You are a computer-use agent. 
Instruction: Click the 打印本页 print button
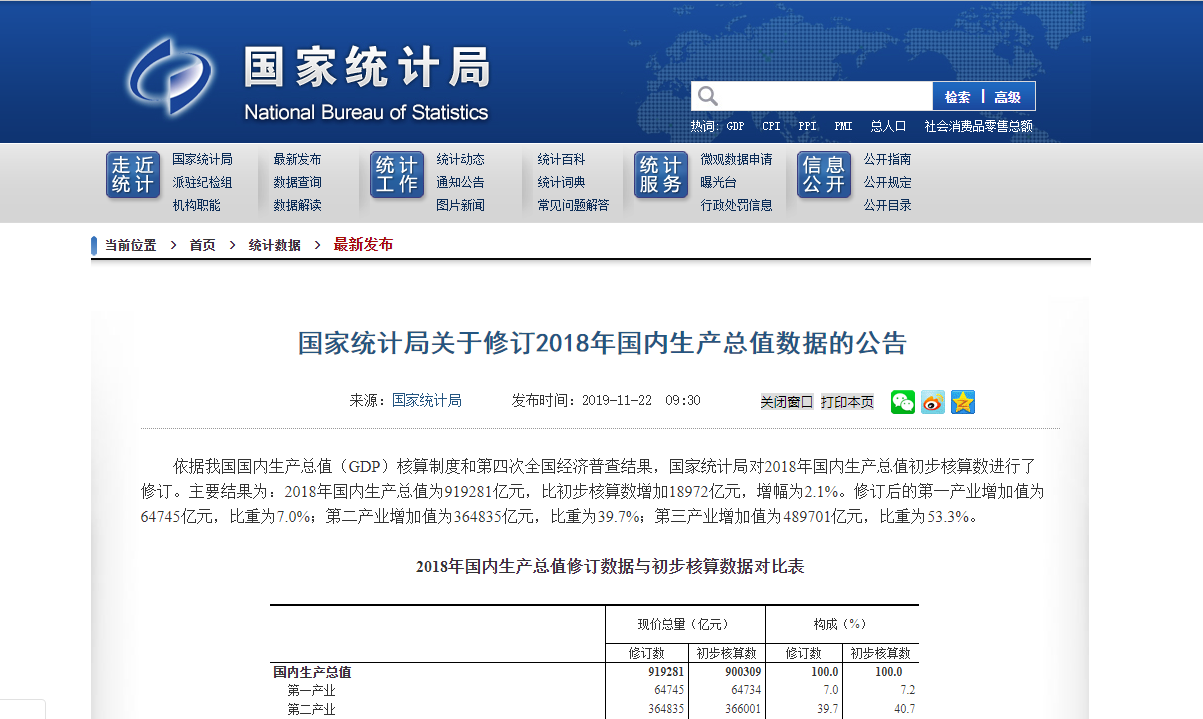(x=847, y=402)
